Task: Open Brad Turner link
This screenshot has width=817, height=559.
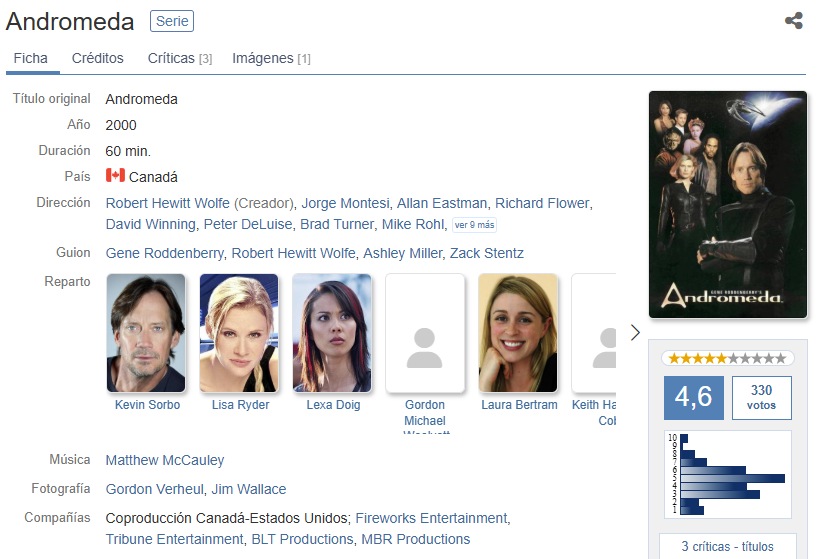Action: [x=337, y=224]
